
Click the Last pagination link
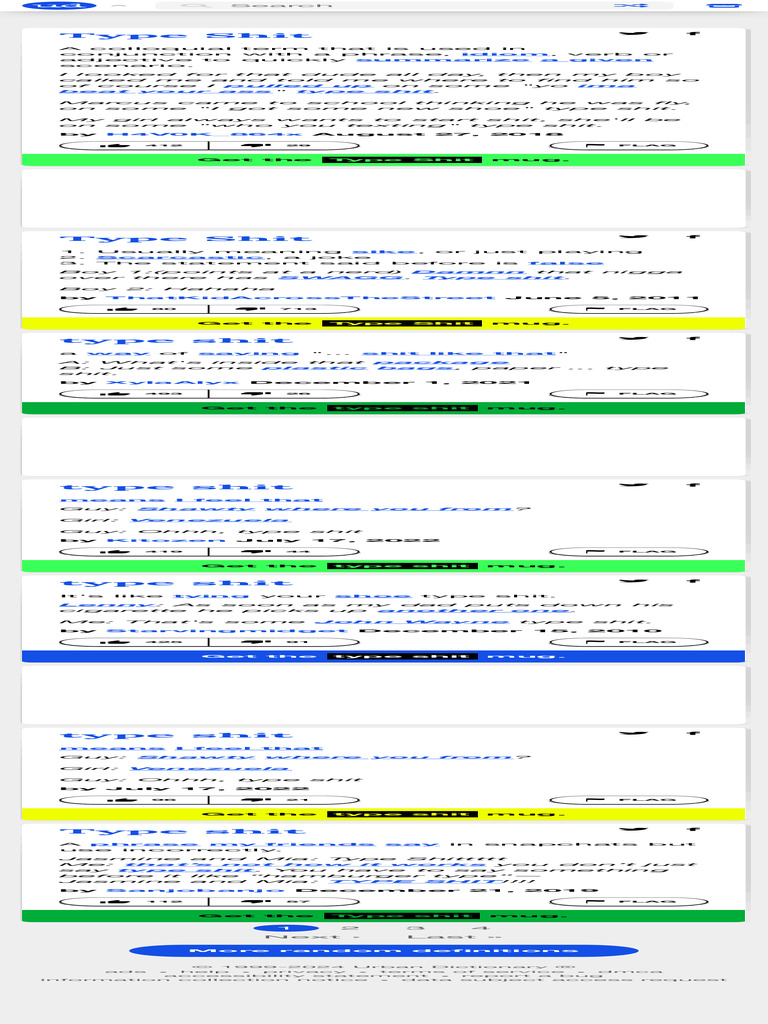(x=455, y=937)
